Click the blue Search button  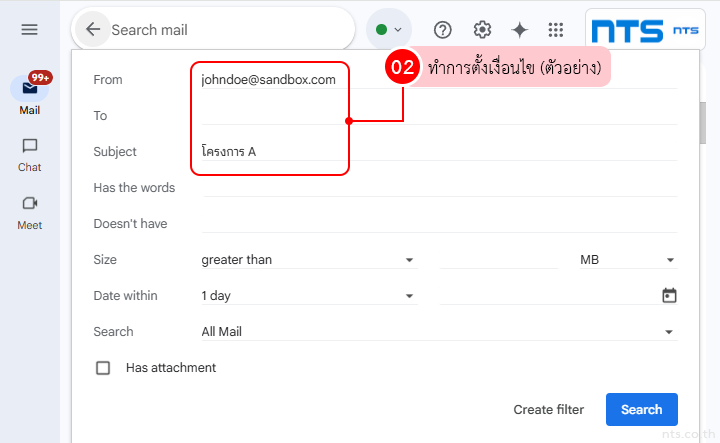(641, 409)
